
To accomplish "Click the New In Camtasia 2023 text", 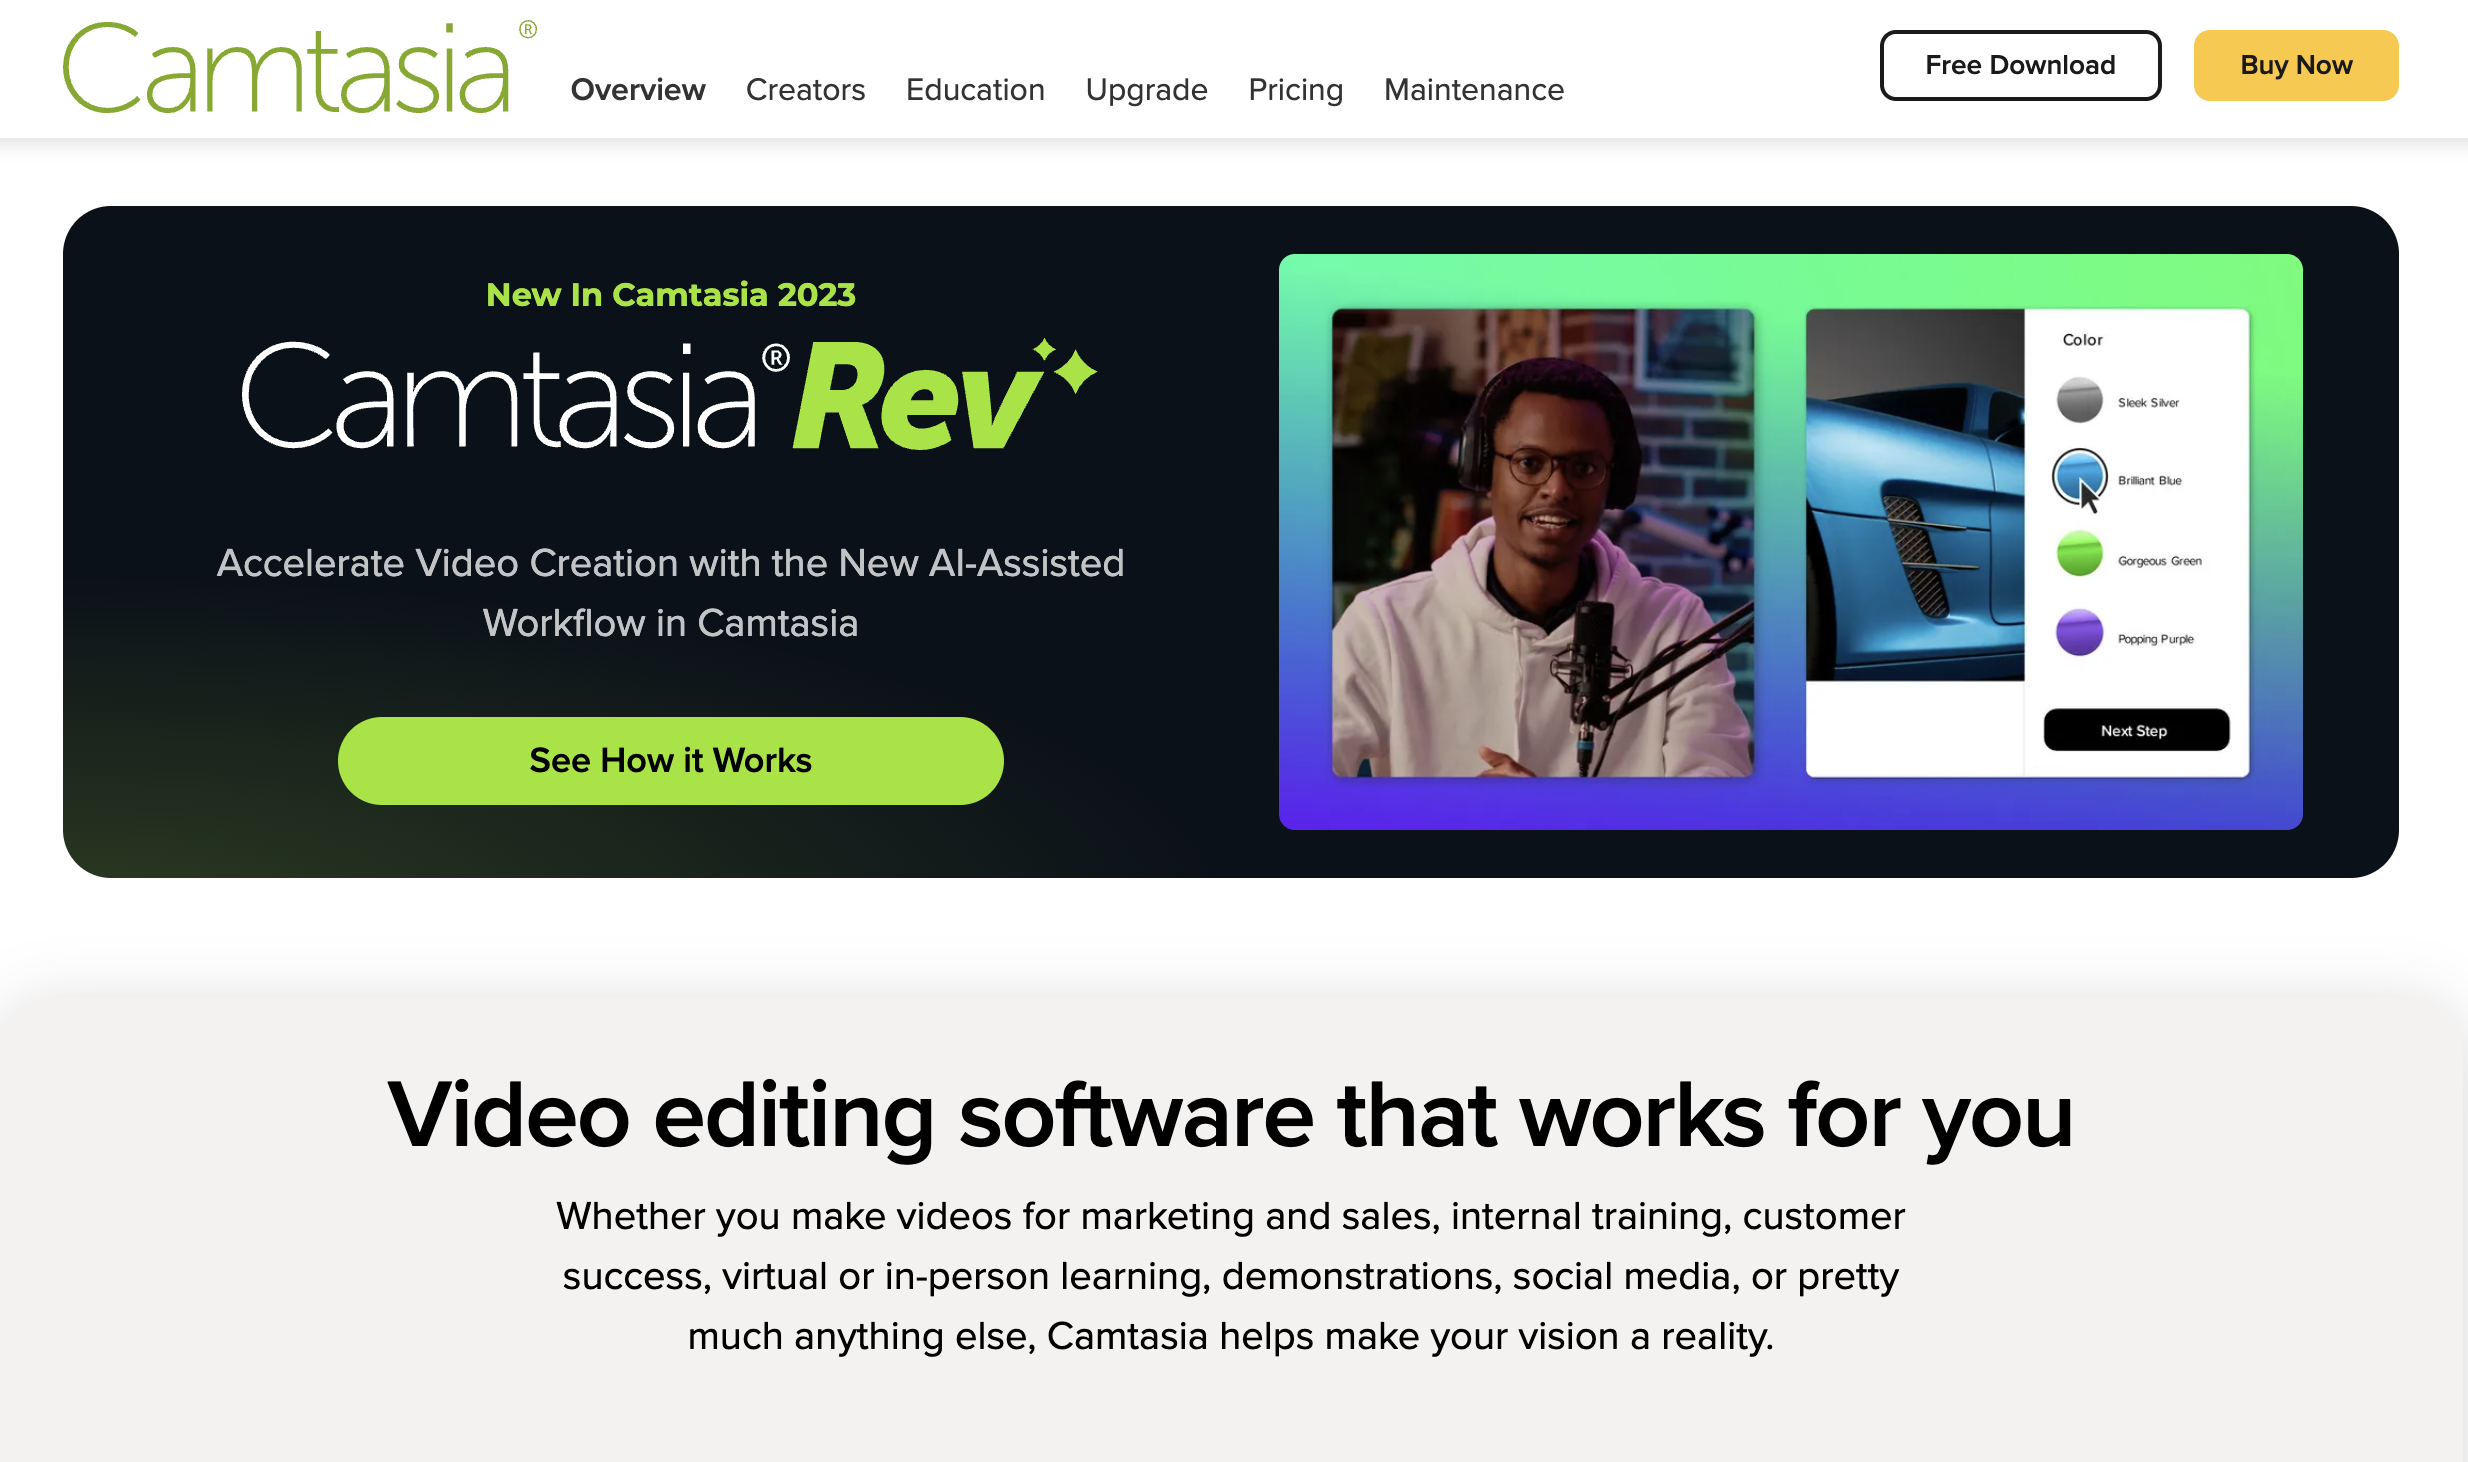I will 670,295.
